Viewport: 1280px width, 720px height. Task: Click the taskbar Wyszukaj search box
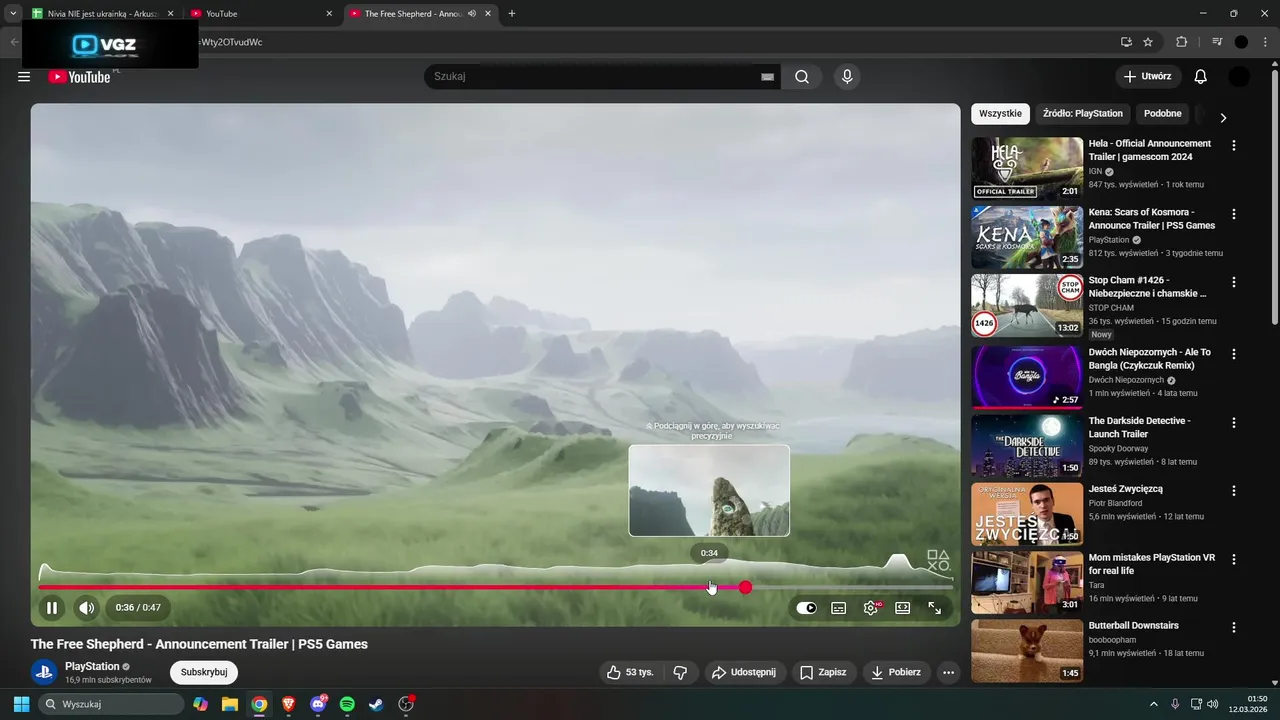[112, 704]
